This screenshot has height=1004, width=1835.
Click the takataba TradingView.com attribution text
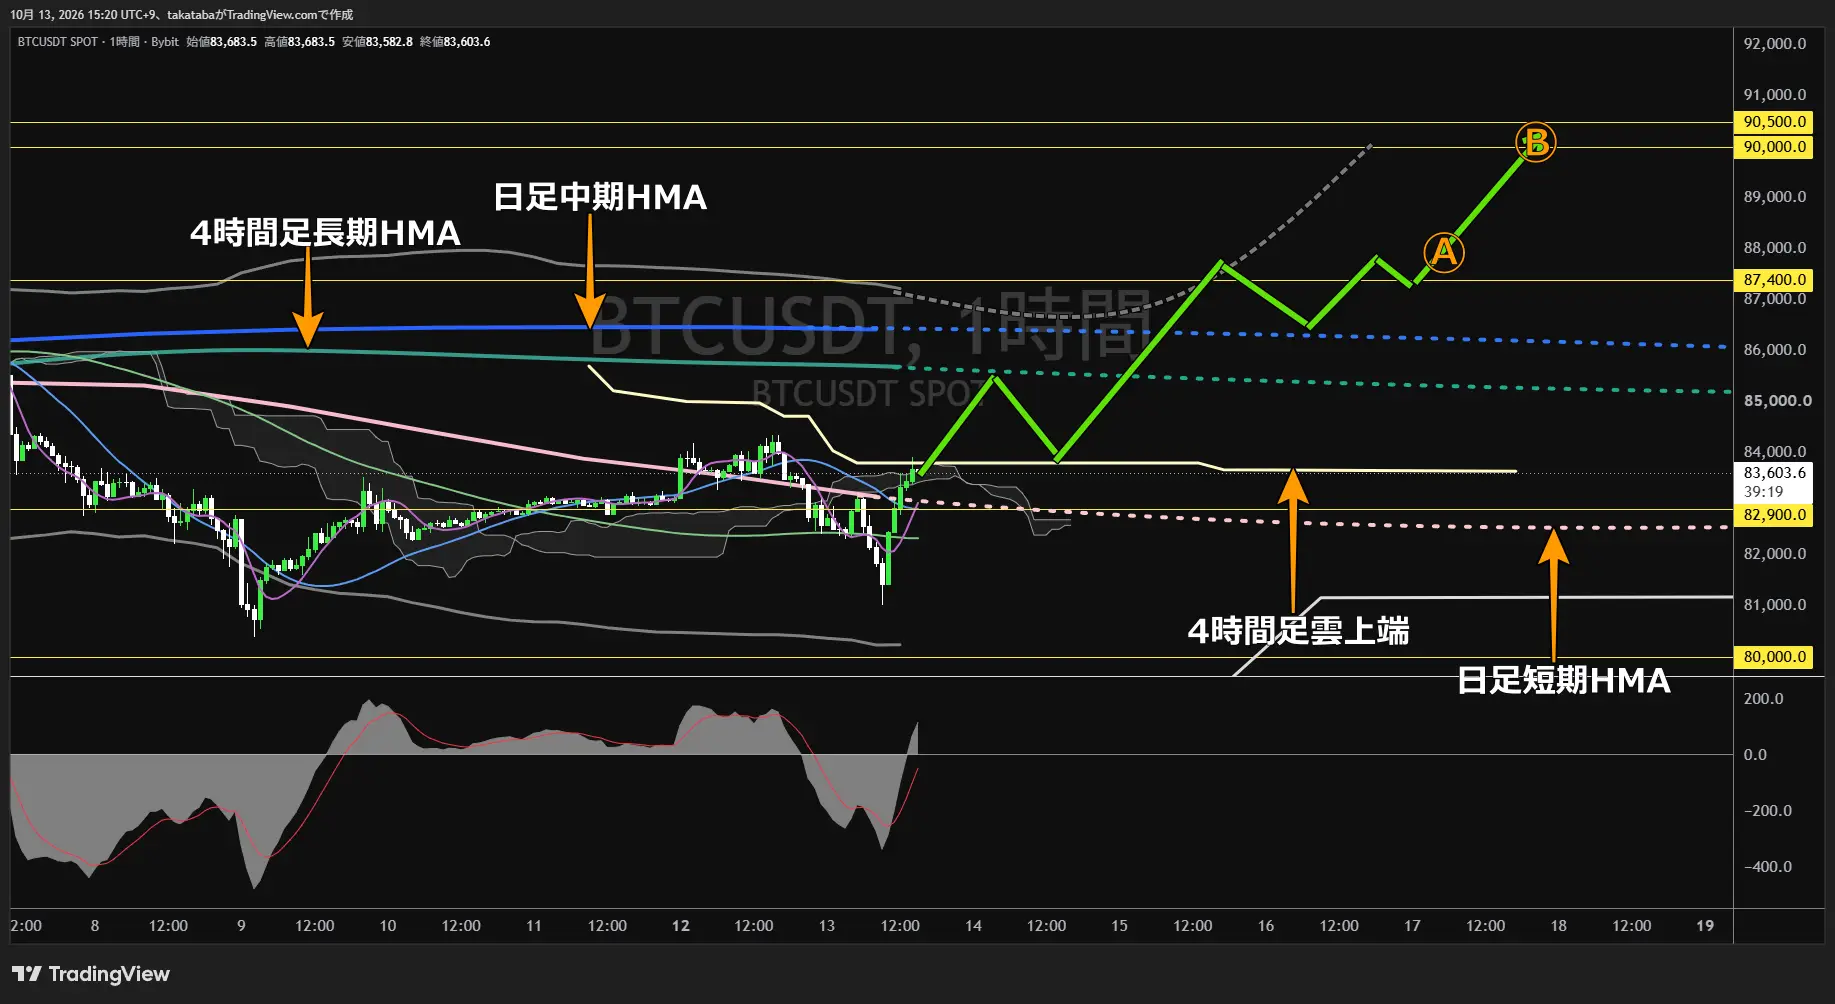click(x=260, y=15)
